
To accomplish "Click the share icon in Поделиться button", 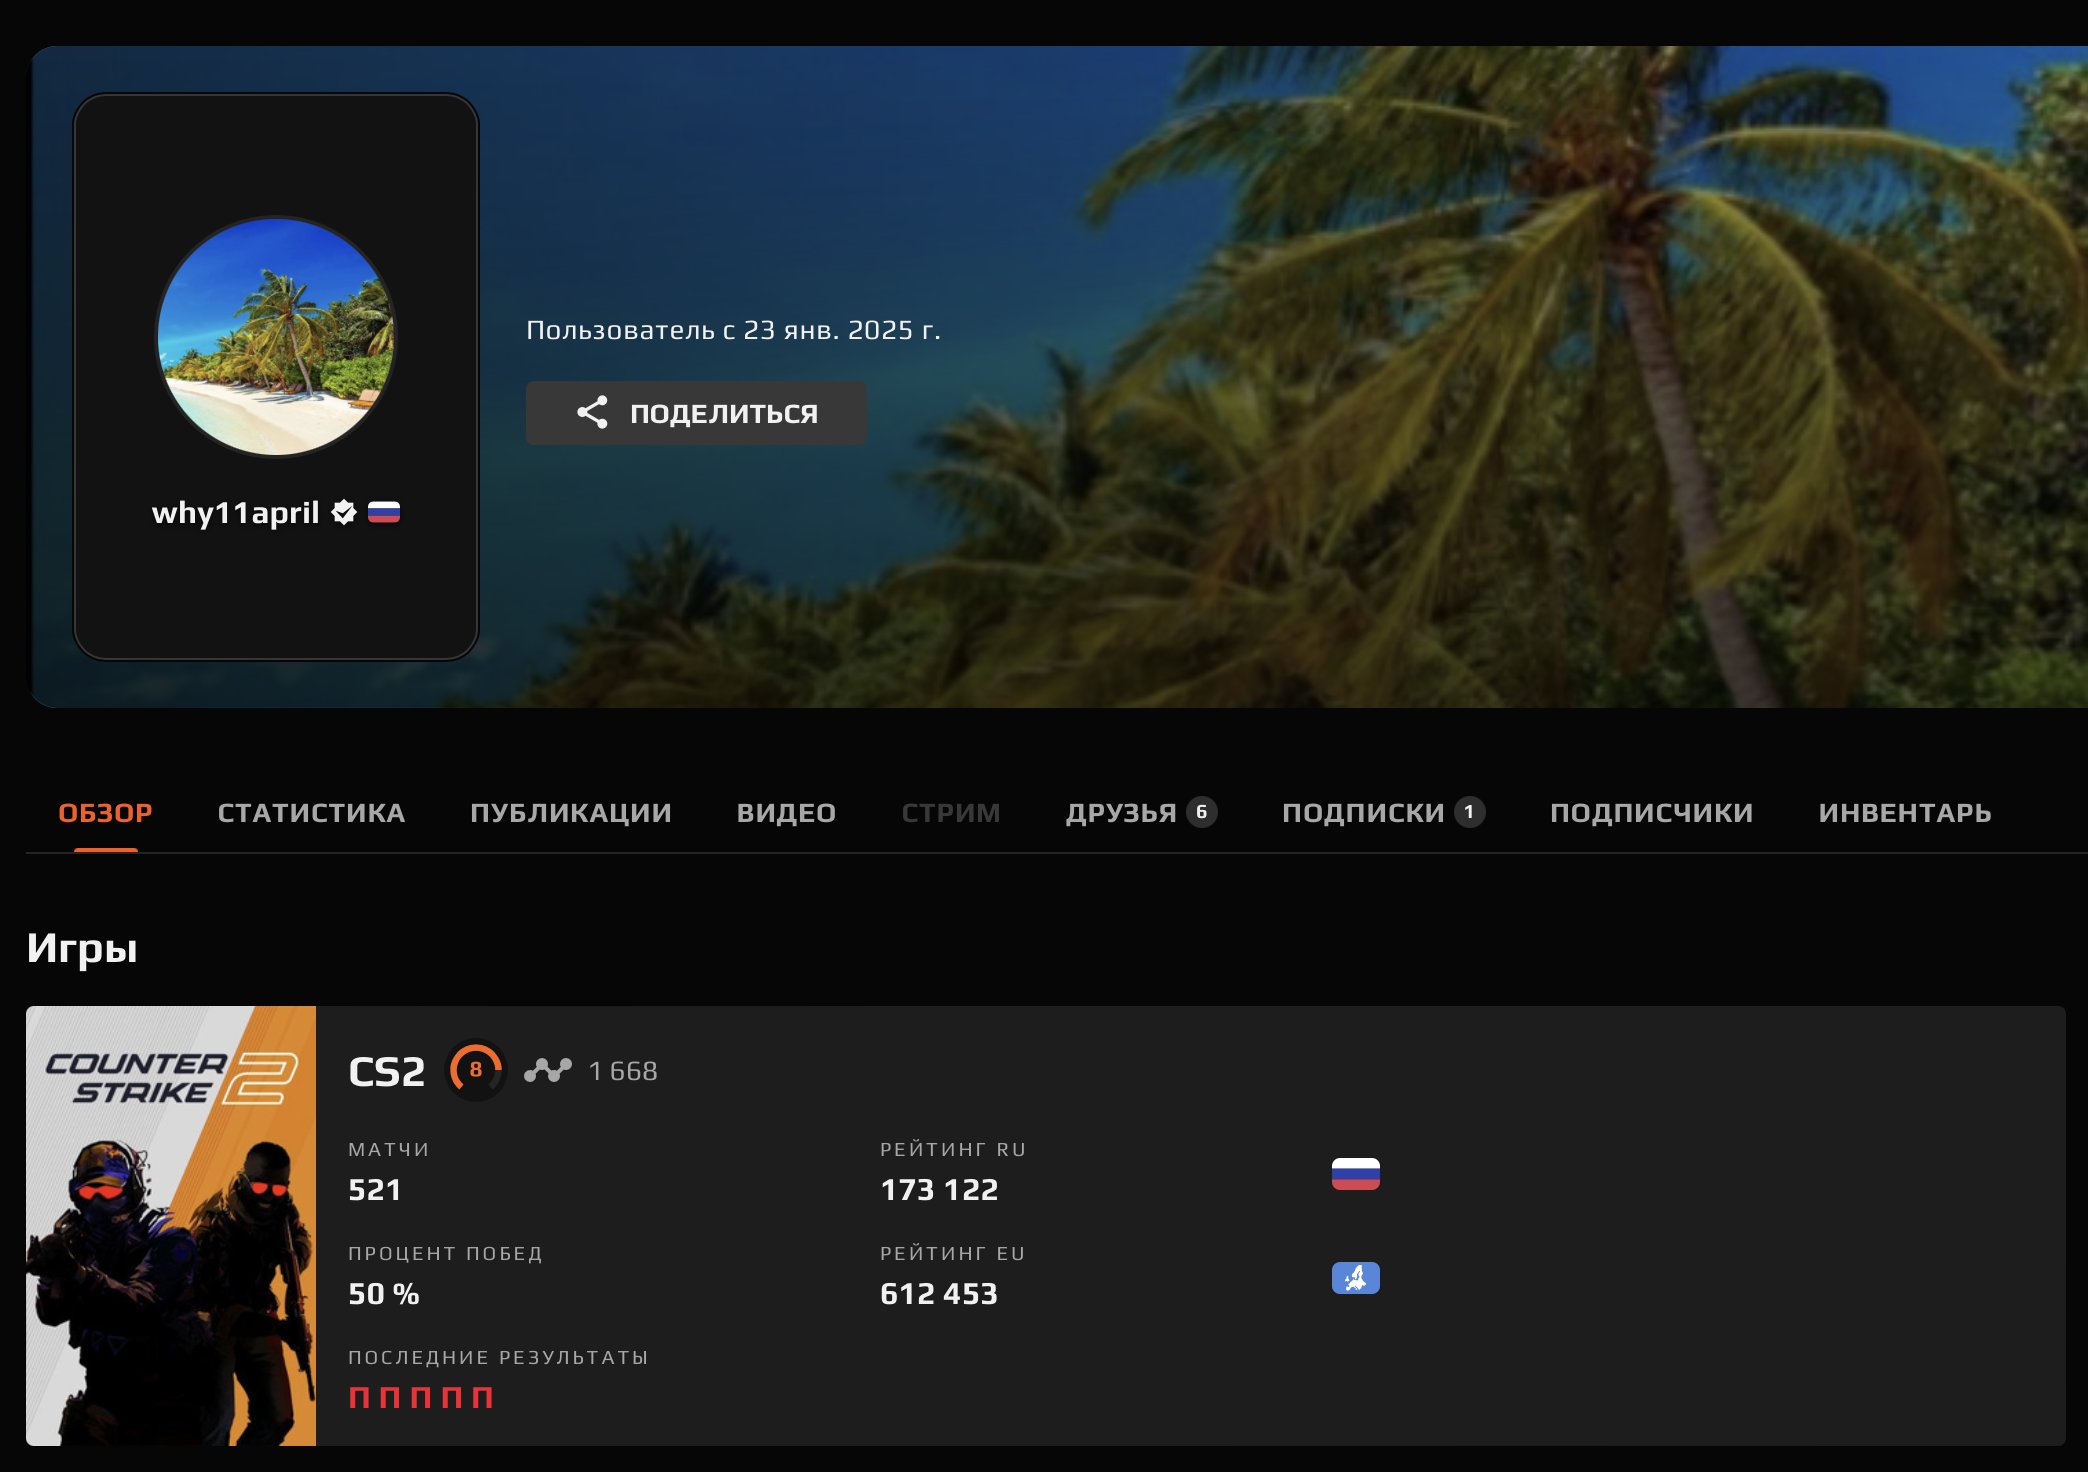I will click(x=592, y=412).
